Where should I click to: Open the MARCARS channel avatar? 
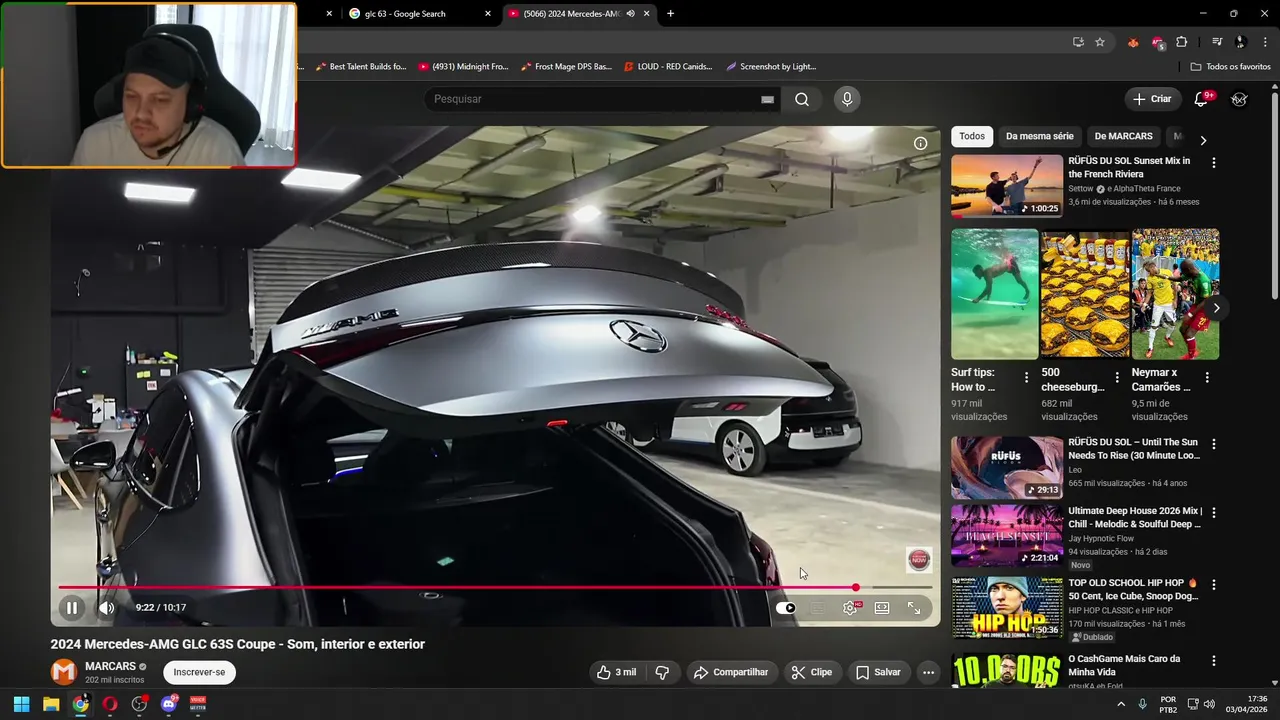(x=64, y=672)
